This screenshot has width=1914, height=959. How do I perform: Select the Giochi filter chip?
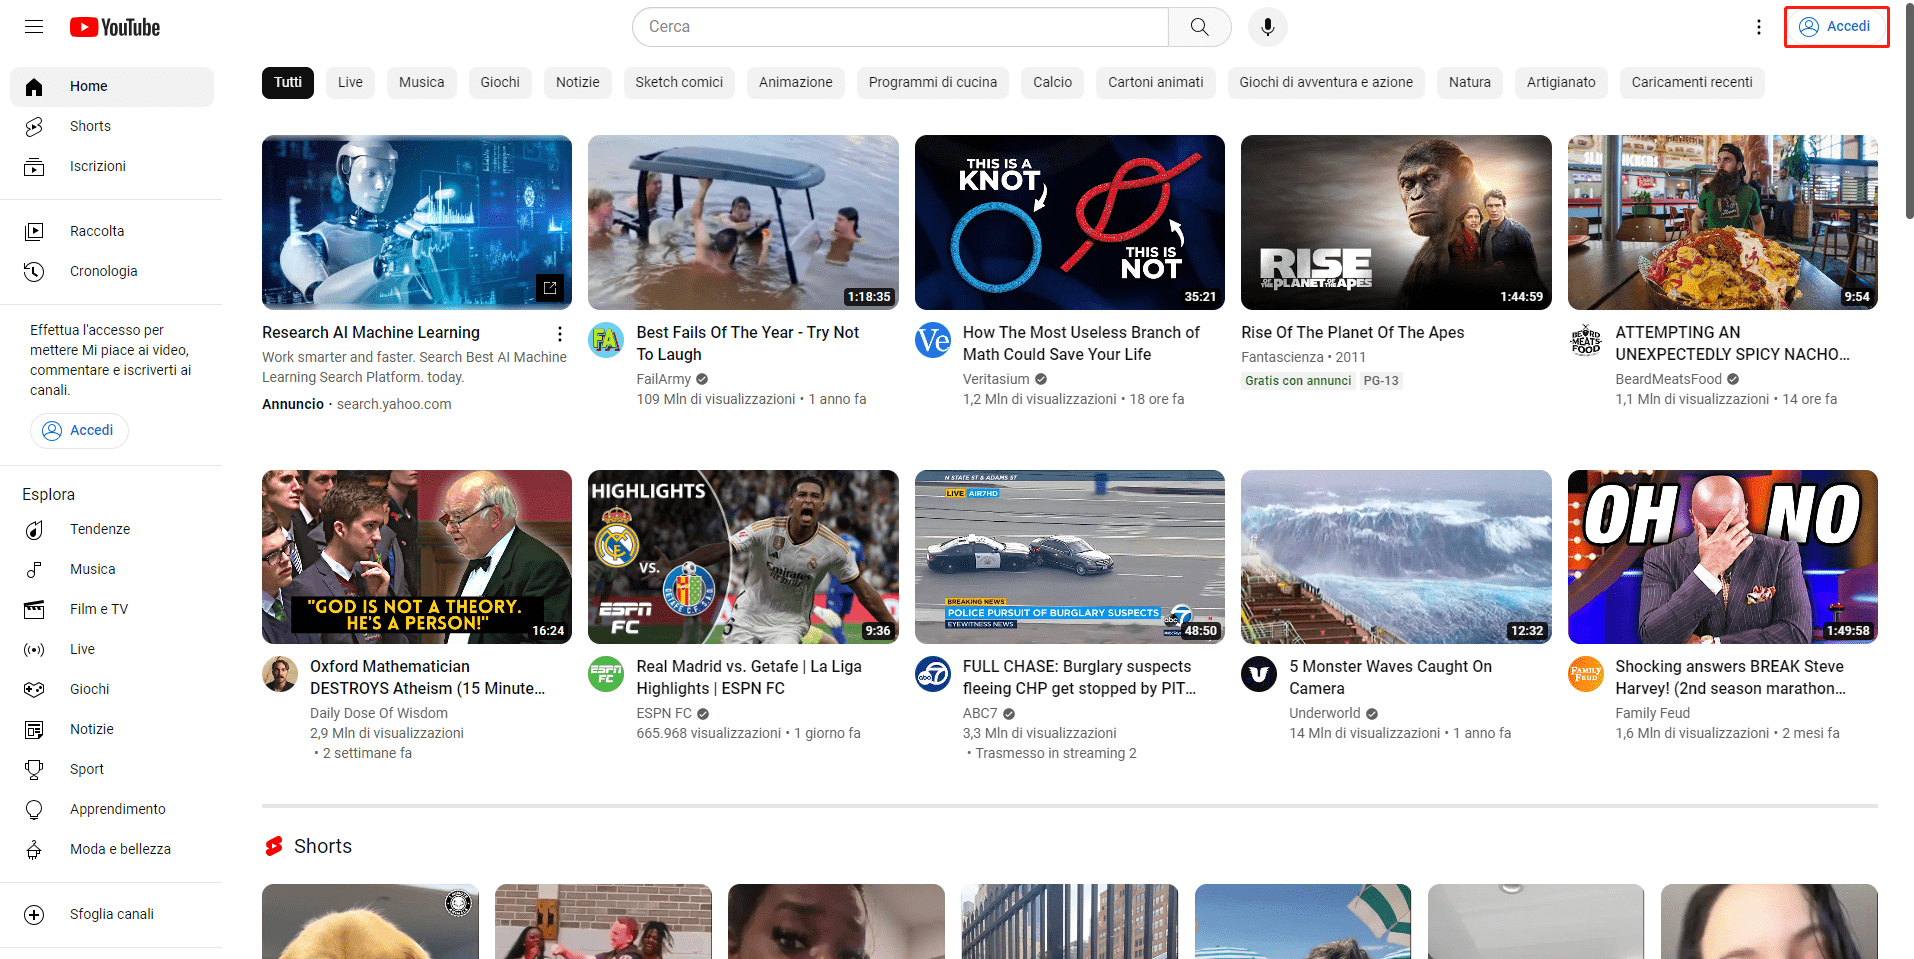[500, 83]
